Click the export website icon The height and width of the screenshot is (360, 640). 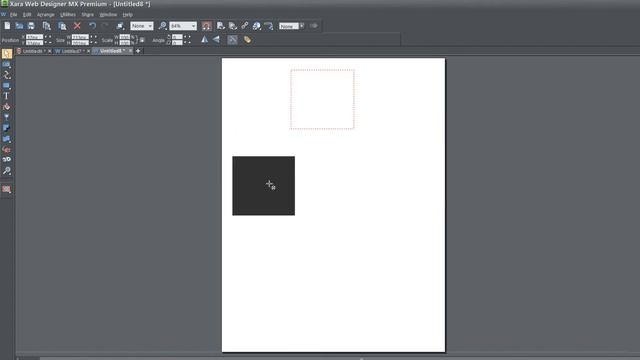point(233,26)
